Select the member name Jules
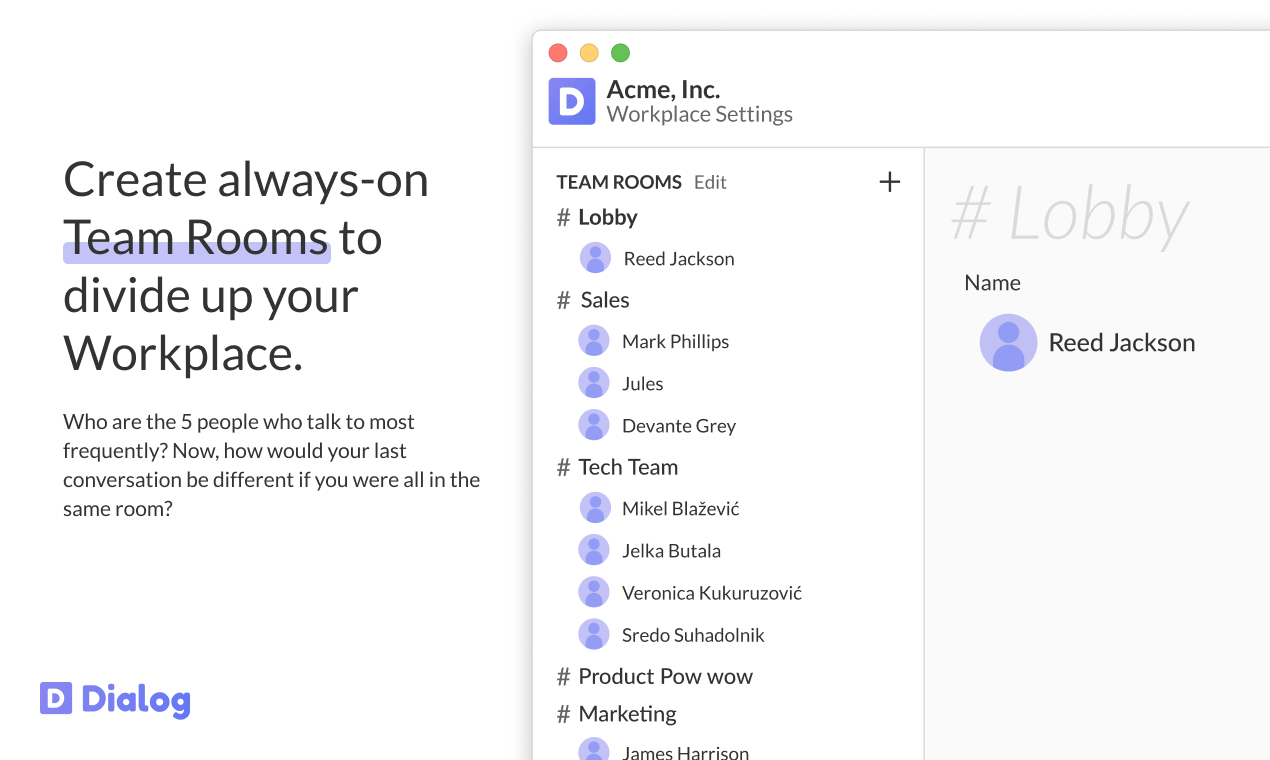The width and height of the screenshot is (1270, 760). (x=642, y=384)
